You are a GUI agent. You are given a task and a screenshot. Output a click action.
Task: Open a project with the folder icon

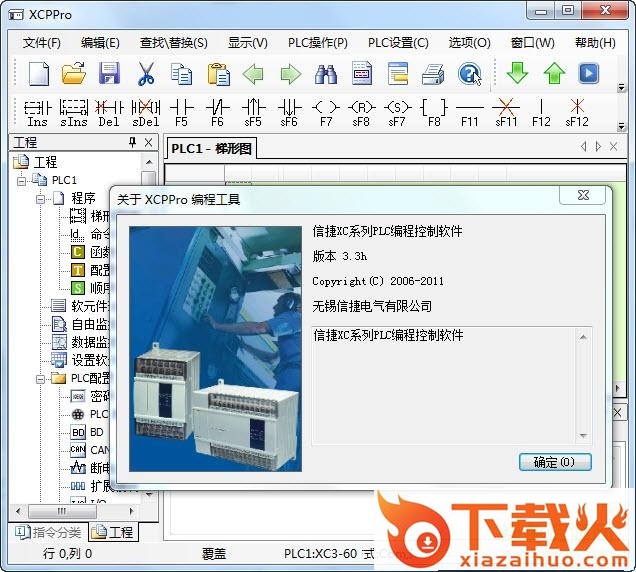tap(74, 73)
